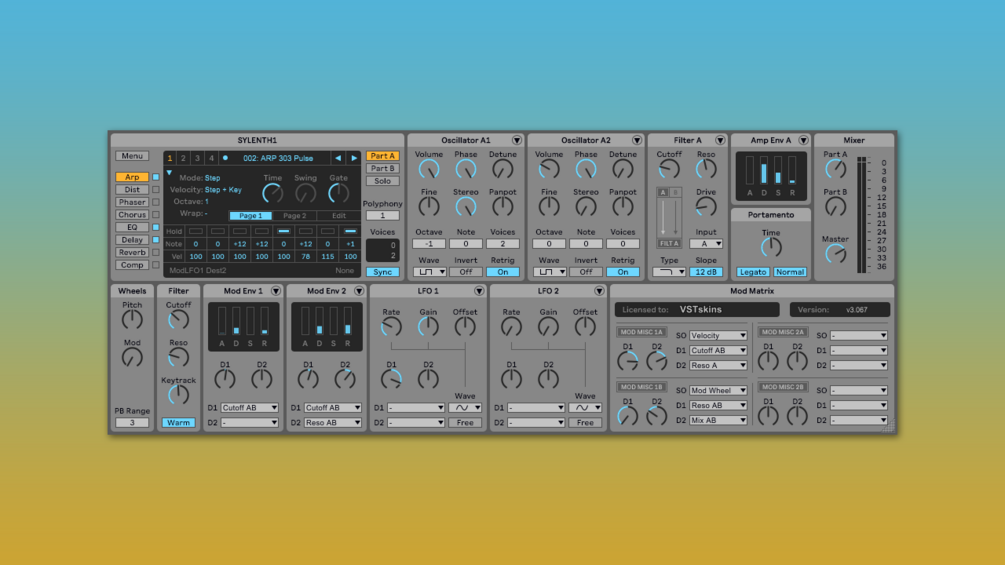Go to previous preset with left arrow

[338, 158]
